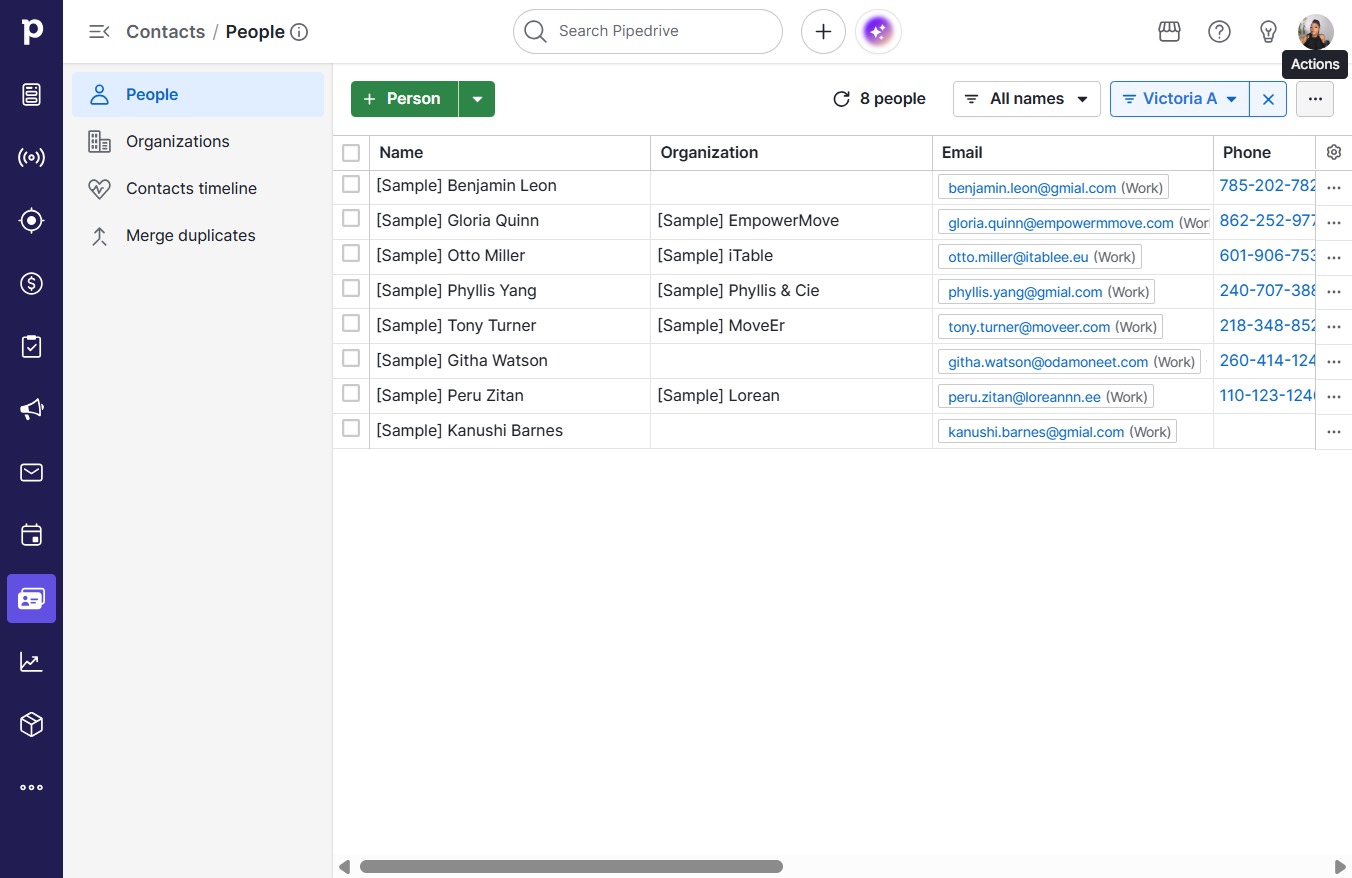1352x878 pixels.
Task: Open the Leads inbox sidebar icon
Action: [32, 95]
